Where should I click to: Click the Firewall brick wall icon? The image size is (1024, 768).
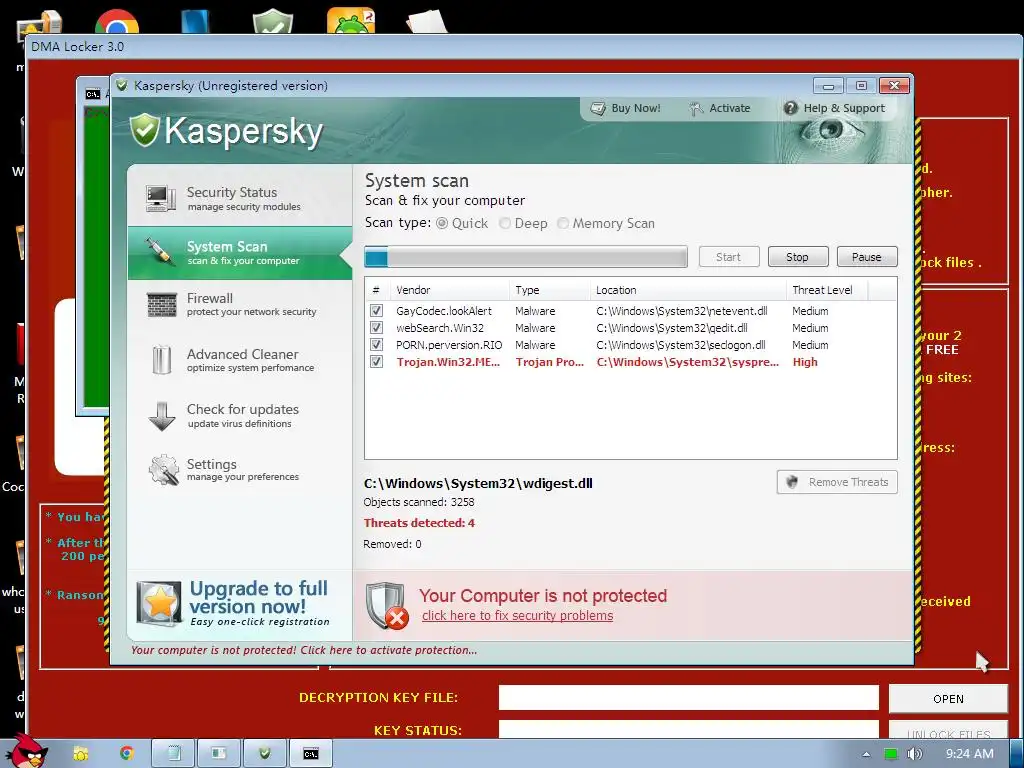point(161,305)
